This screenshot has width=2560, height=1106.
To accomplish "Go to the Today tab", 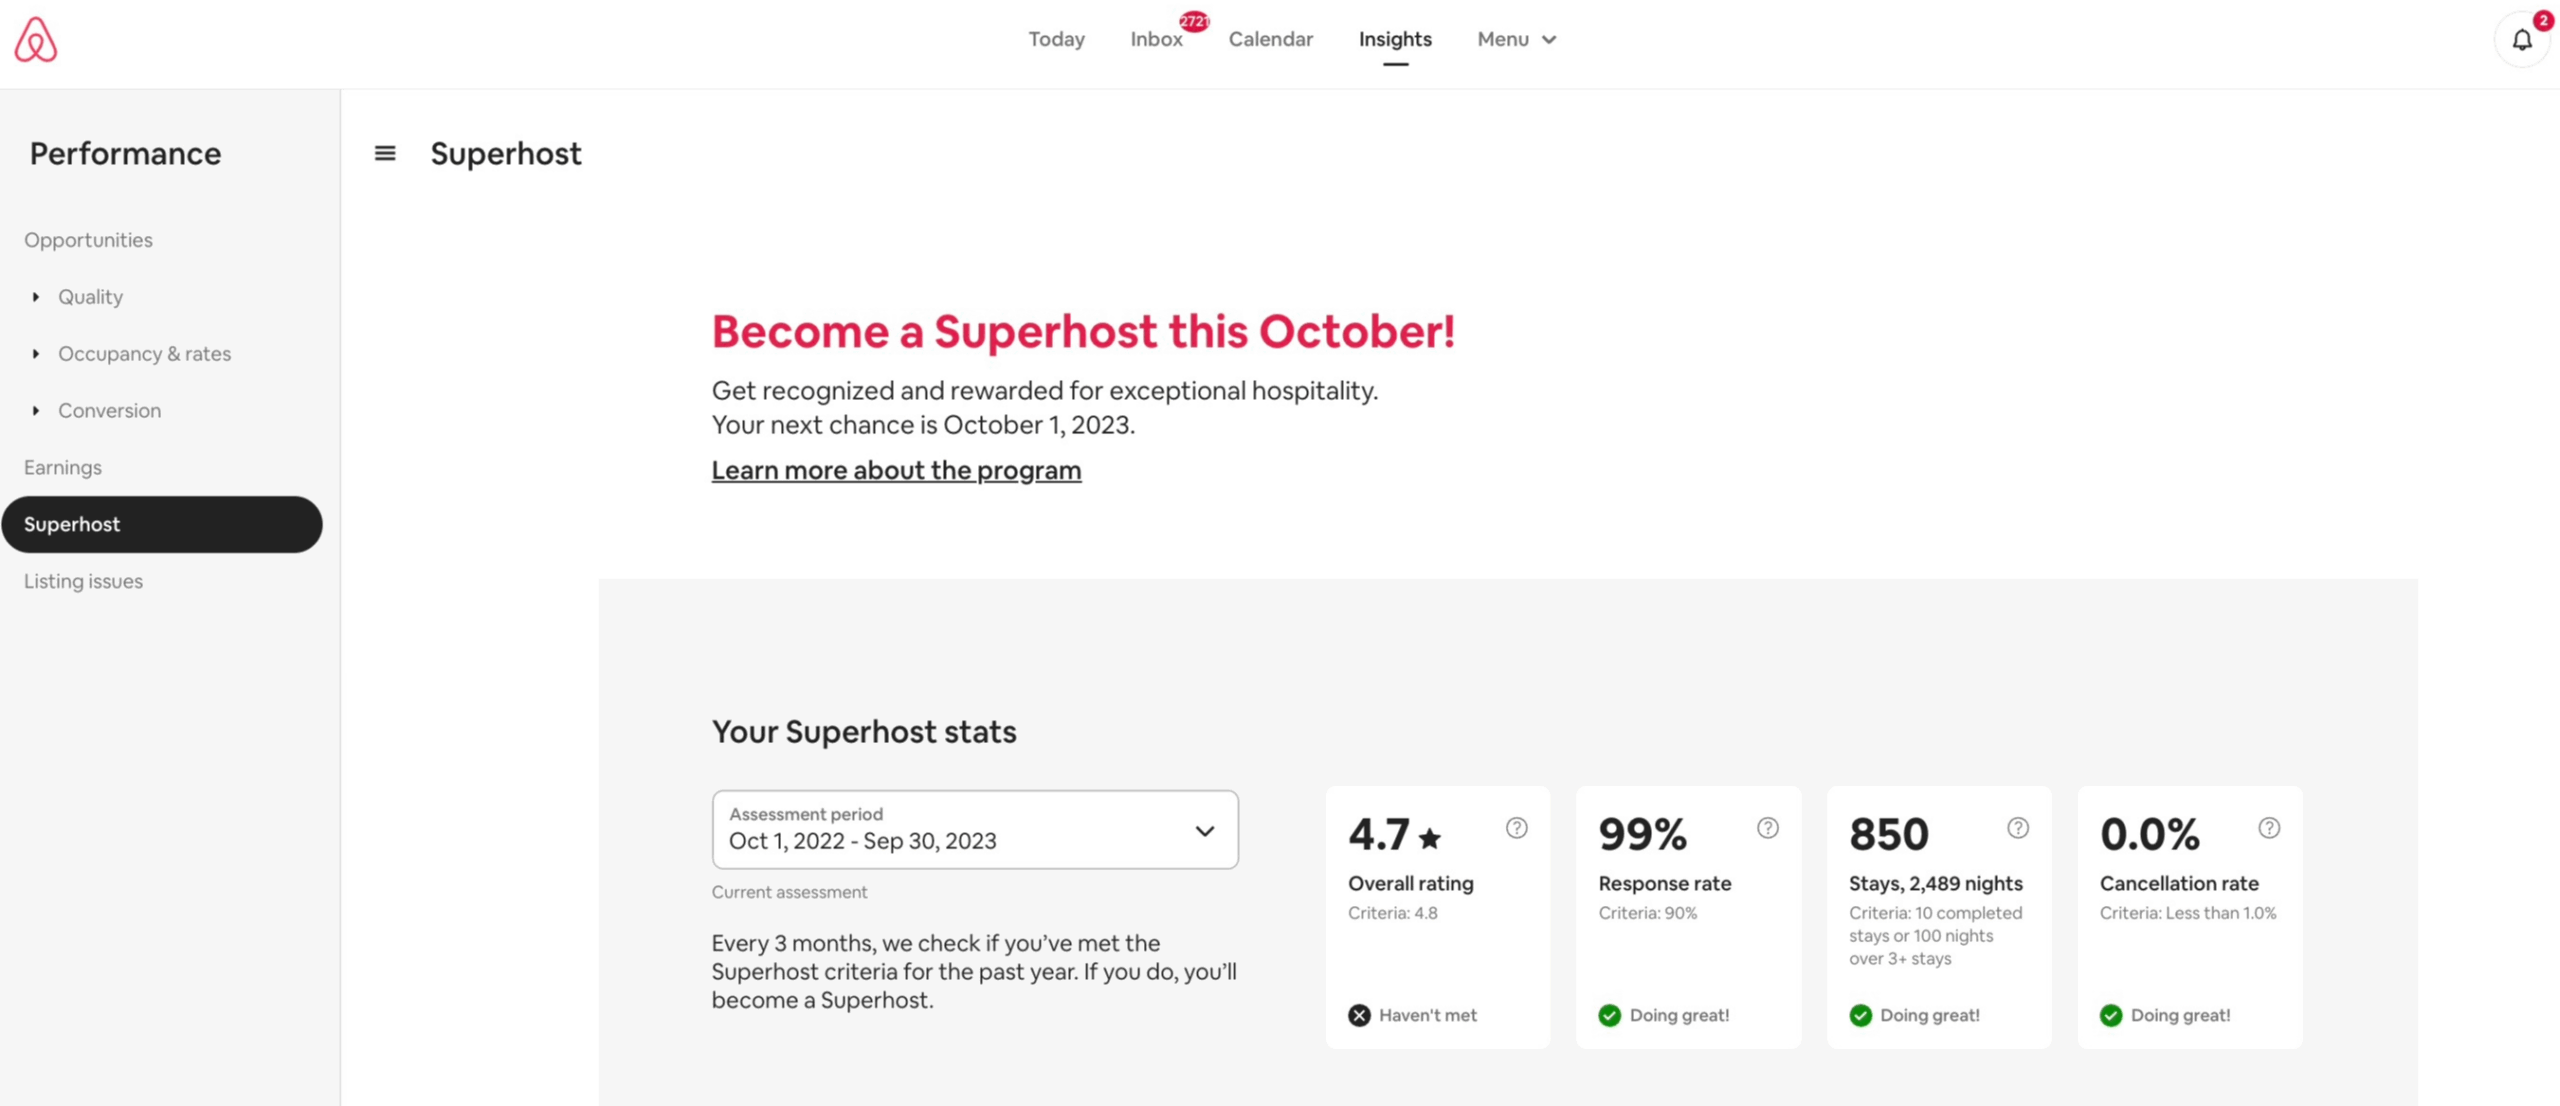I will (1056, 39).
